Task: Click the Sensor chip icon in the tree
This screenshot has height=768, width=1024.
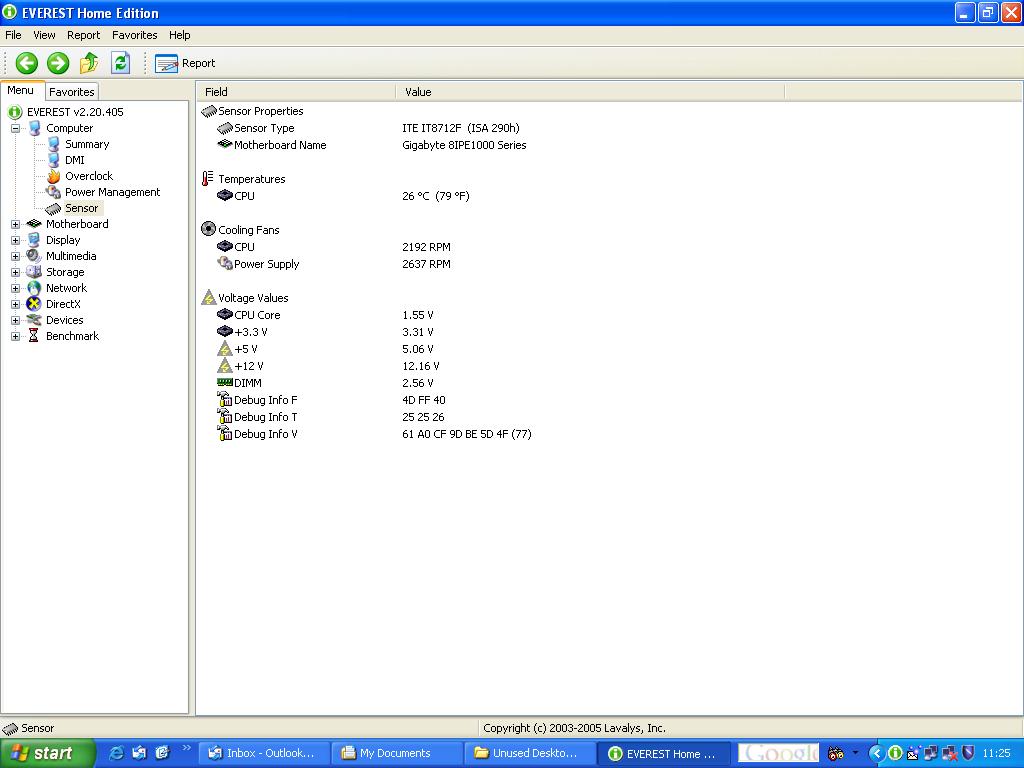Action: (x=54, y=209)
